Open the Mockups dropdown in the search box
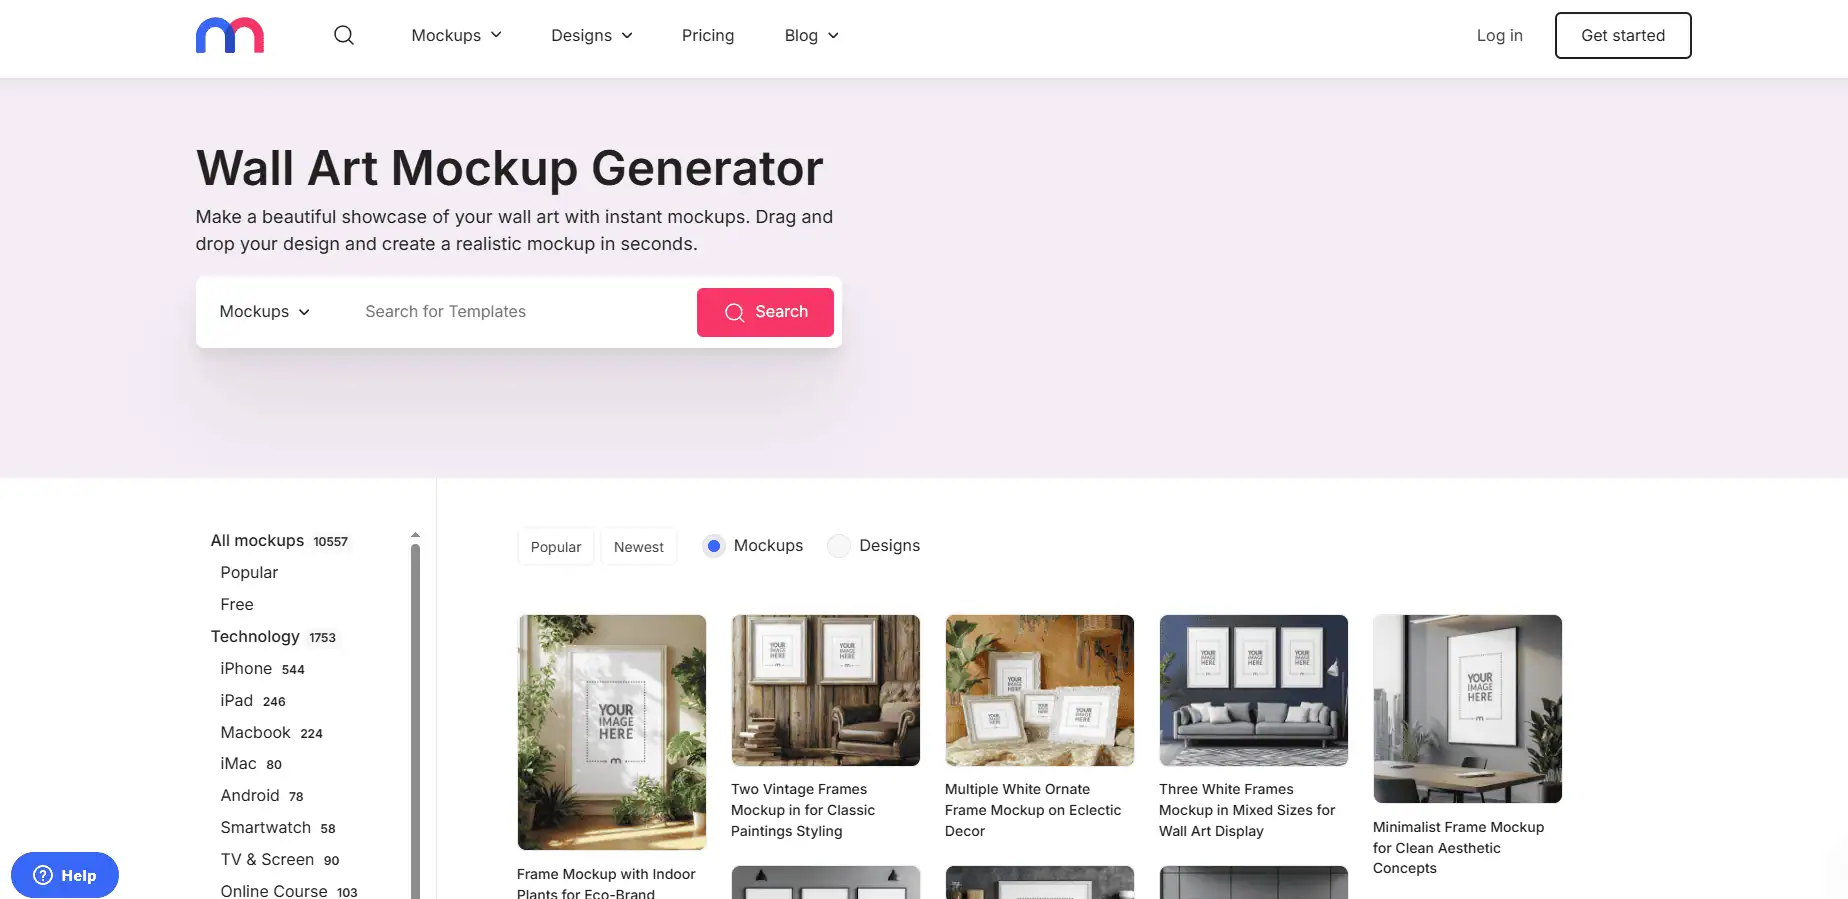This screenshot has width=1848, height=899. point(265,312)
